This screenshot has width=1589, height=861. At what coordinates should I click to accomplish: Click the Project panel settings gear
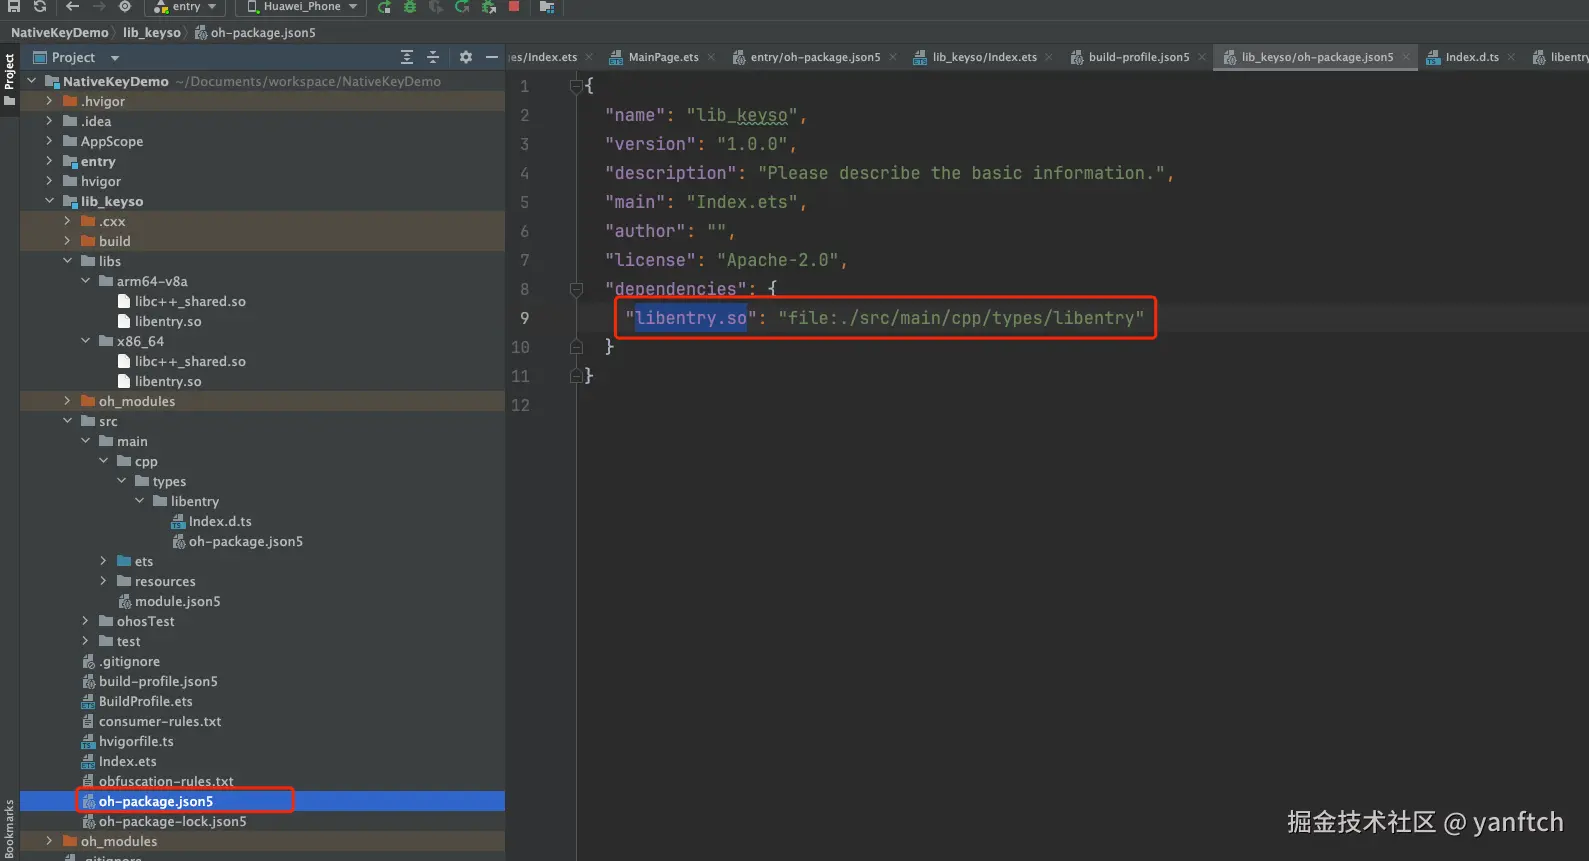pyautogui.click(x=465, y=57)
